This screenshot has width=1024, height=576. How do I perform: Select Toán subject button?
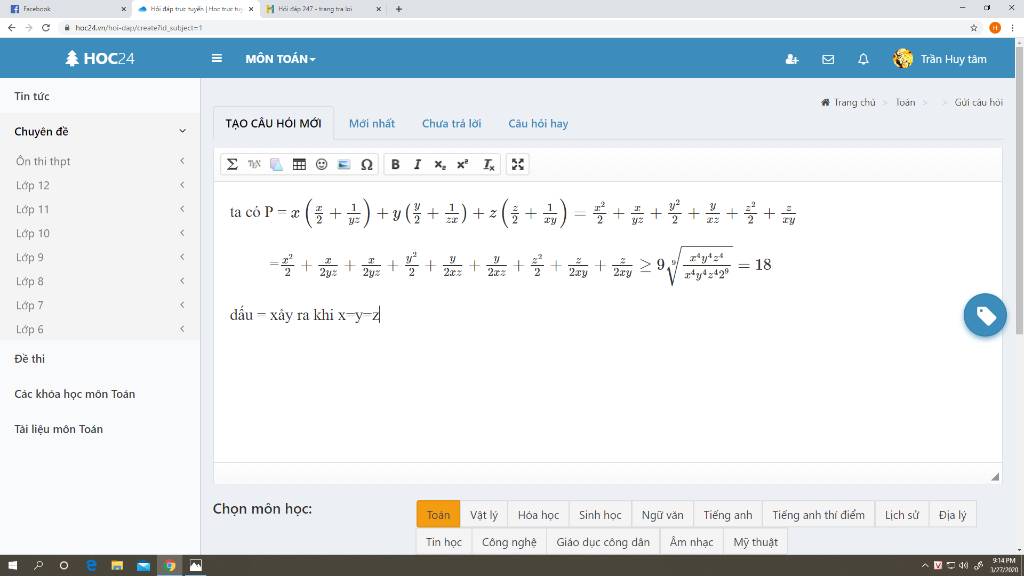(438, 515)
